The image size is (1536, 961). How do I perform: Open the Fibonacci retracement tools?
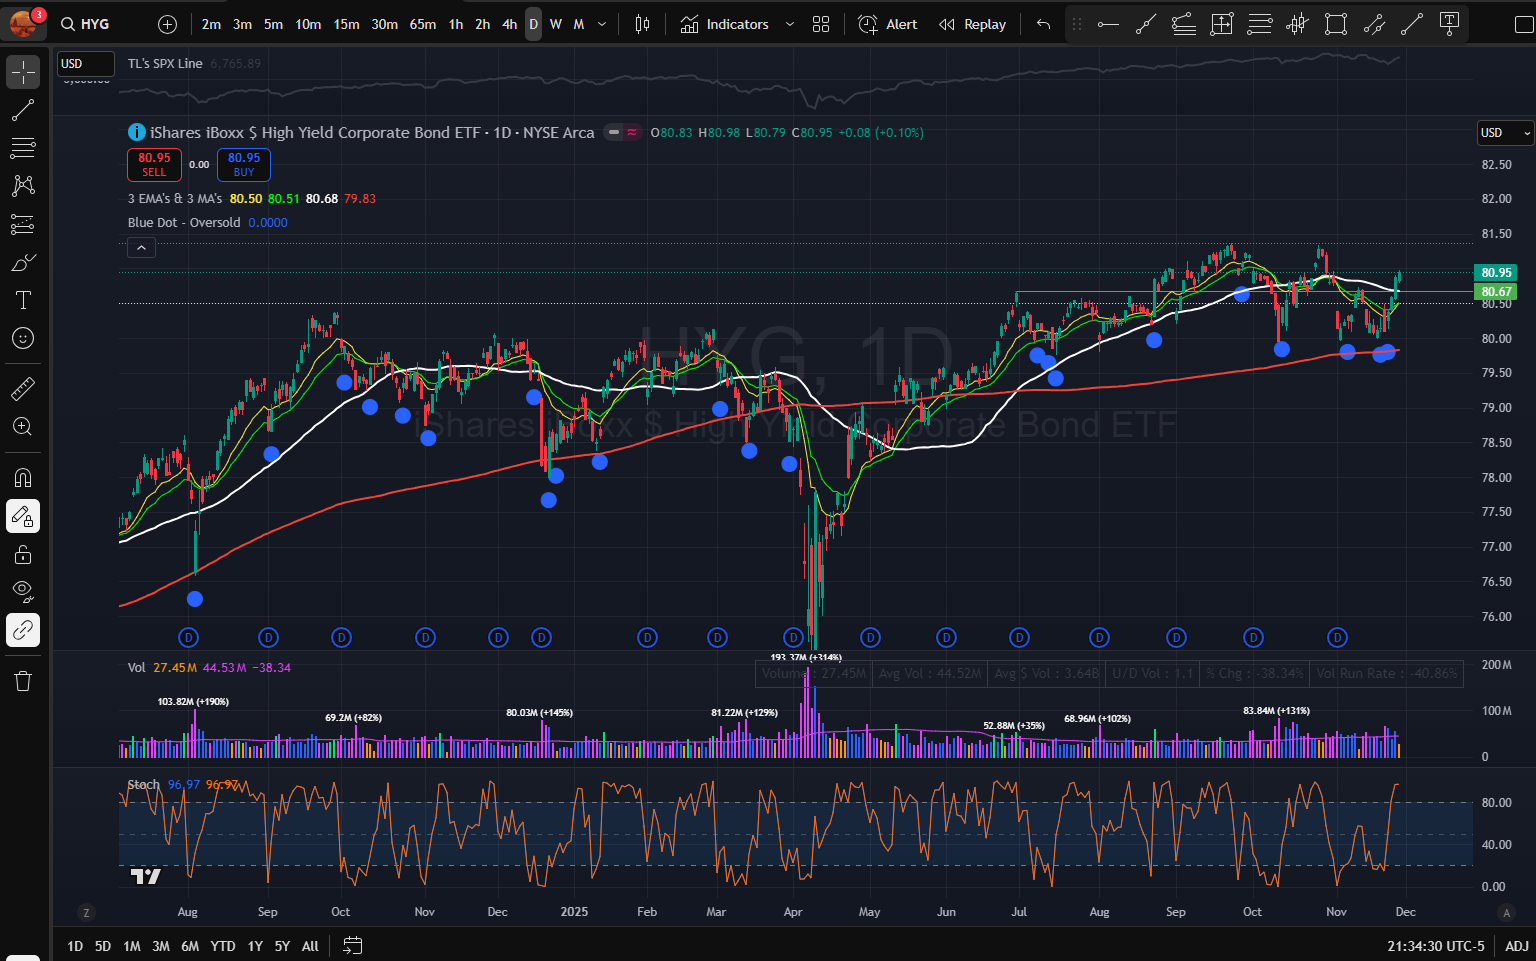click(23, 148)
